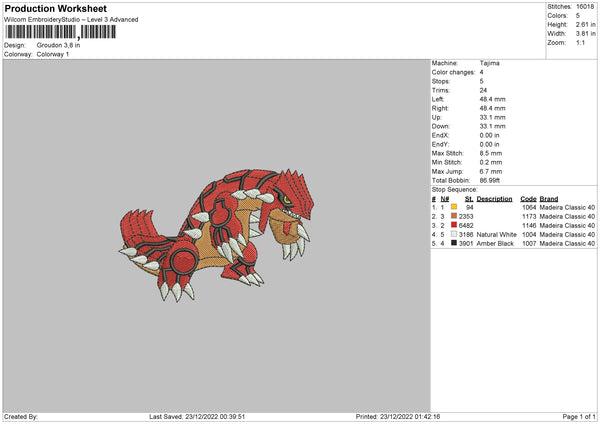
Task: Click the stitch count 6482 cell
Action: [466, 225]
